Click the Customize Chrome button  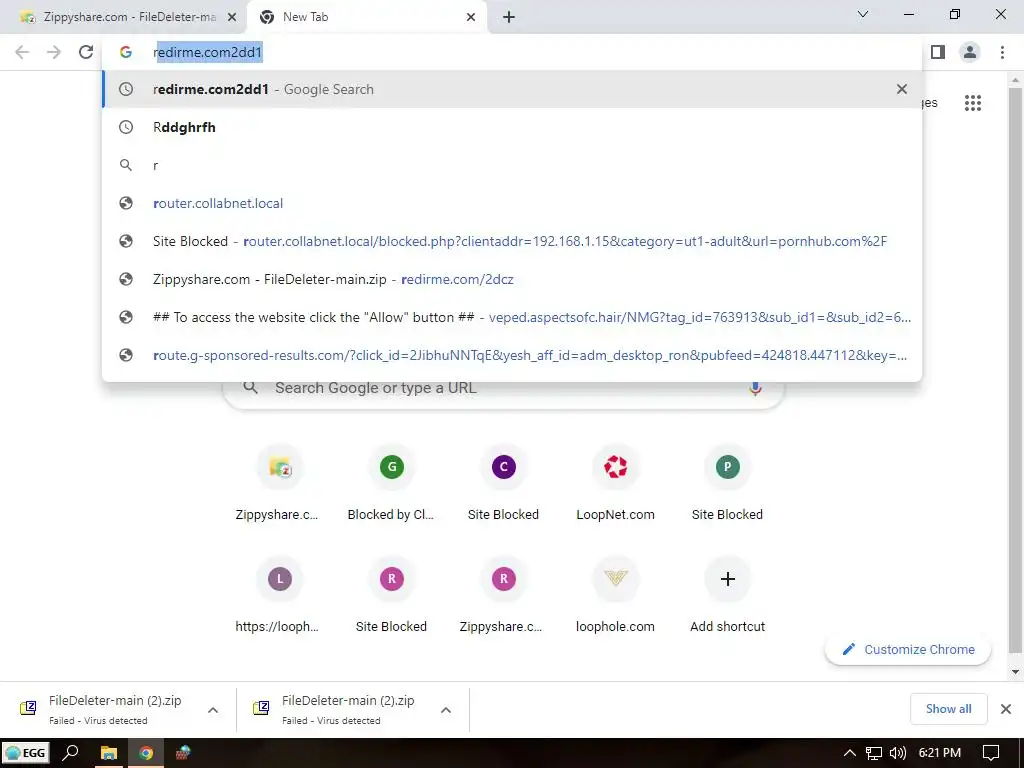[x=908, y=649]
